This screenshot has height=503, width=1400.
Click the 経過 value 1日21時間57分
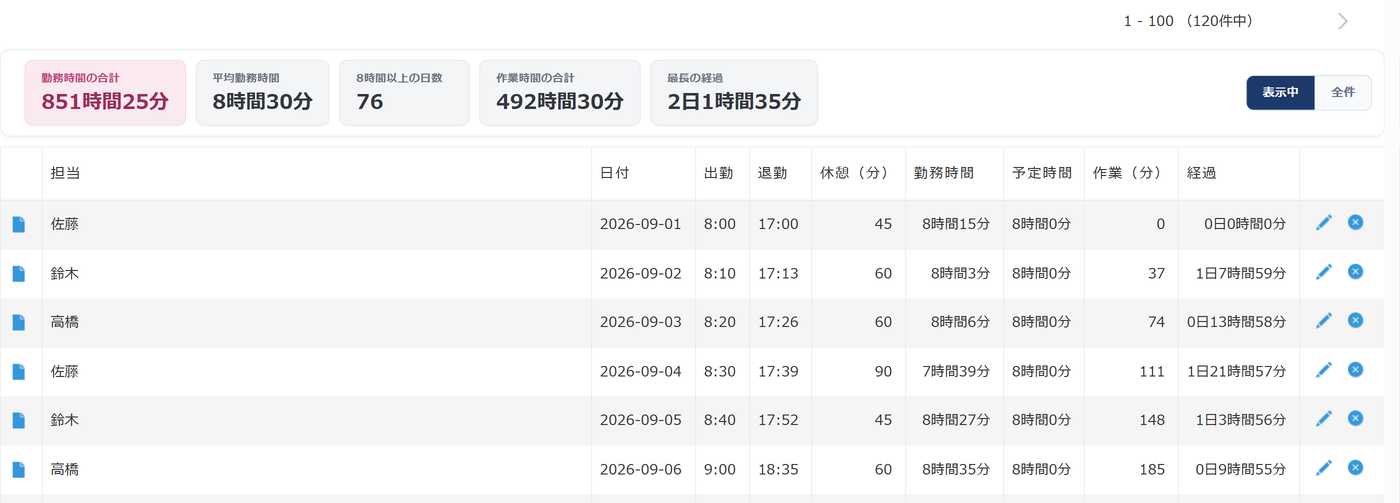1237,371
